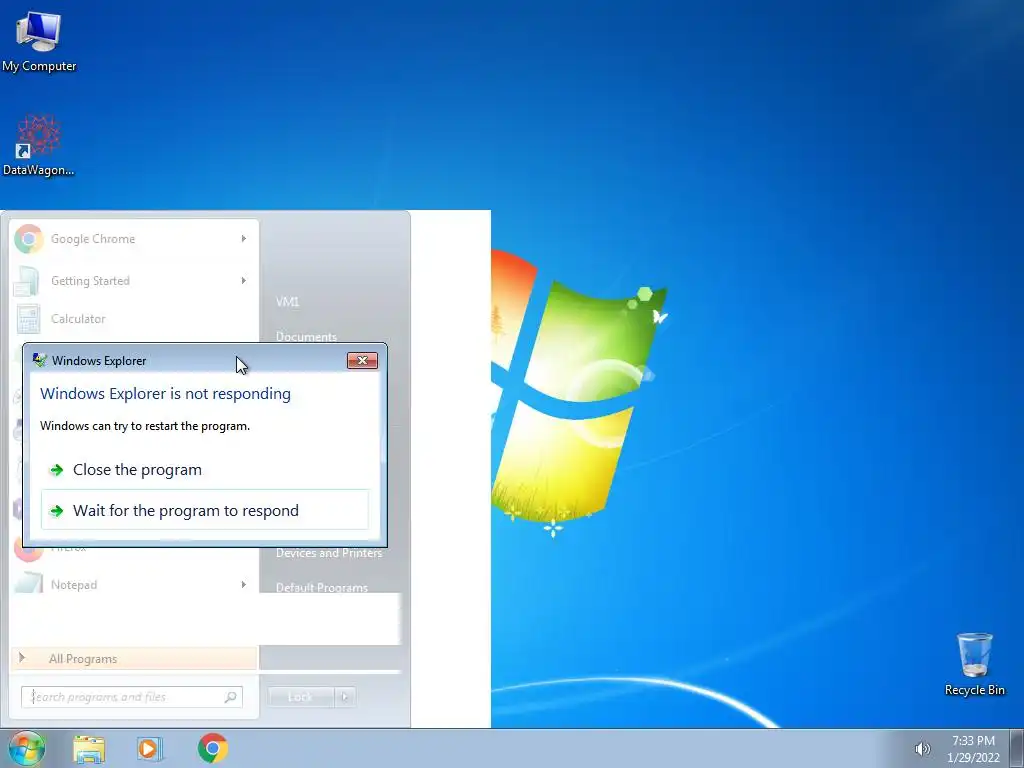
Task: Expand All Programs in the Start menu
Action: tap(134, 658)
